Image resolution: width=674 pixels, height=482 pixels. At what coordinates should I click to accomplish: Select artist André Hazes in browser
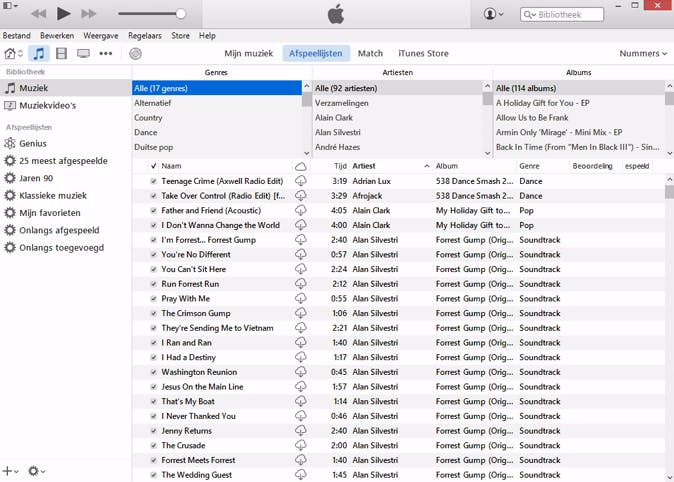tap(398, 147)
